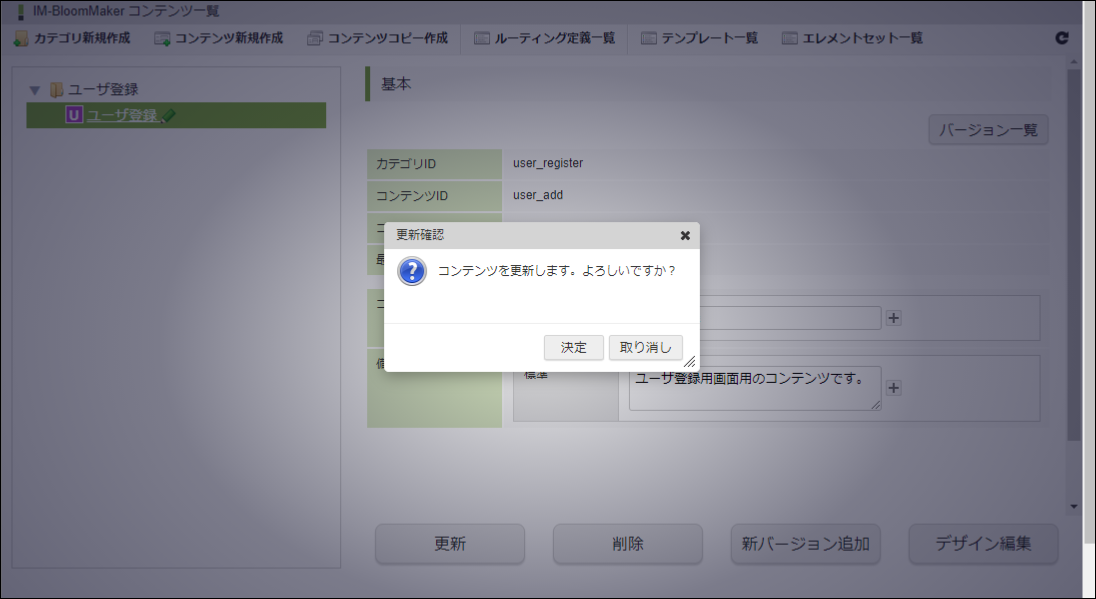Click the content name input field behind dialog
The height and width of the screenshot is (599, 1096).
coord(790,318)
